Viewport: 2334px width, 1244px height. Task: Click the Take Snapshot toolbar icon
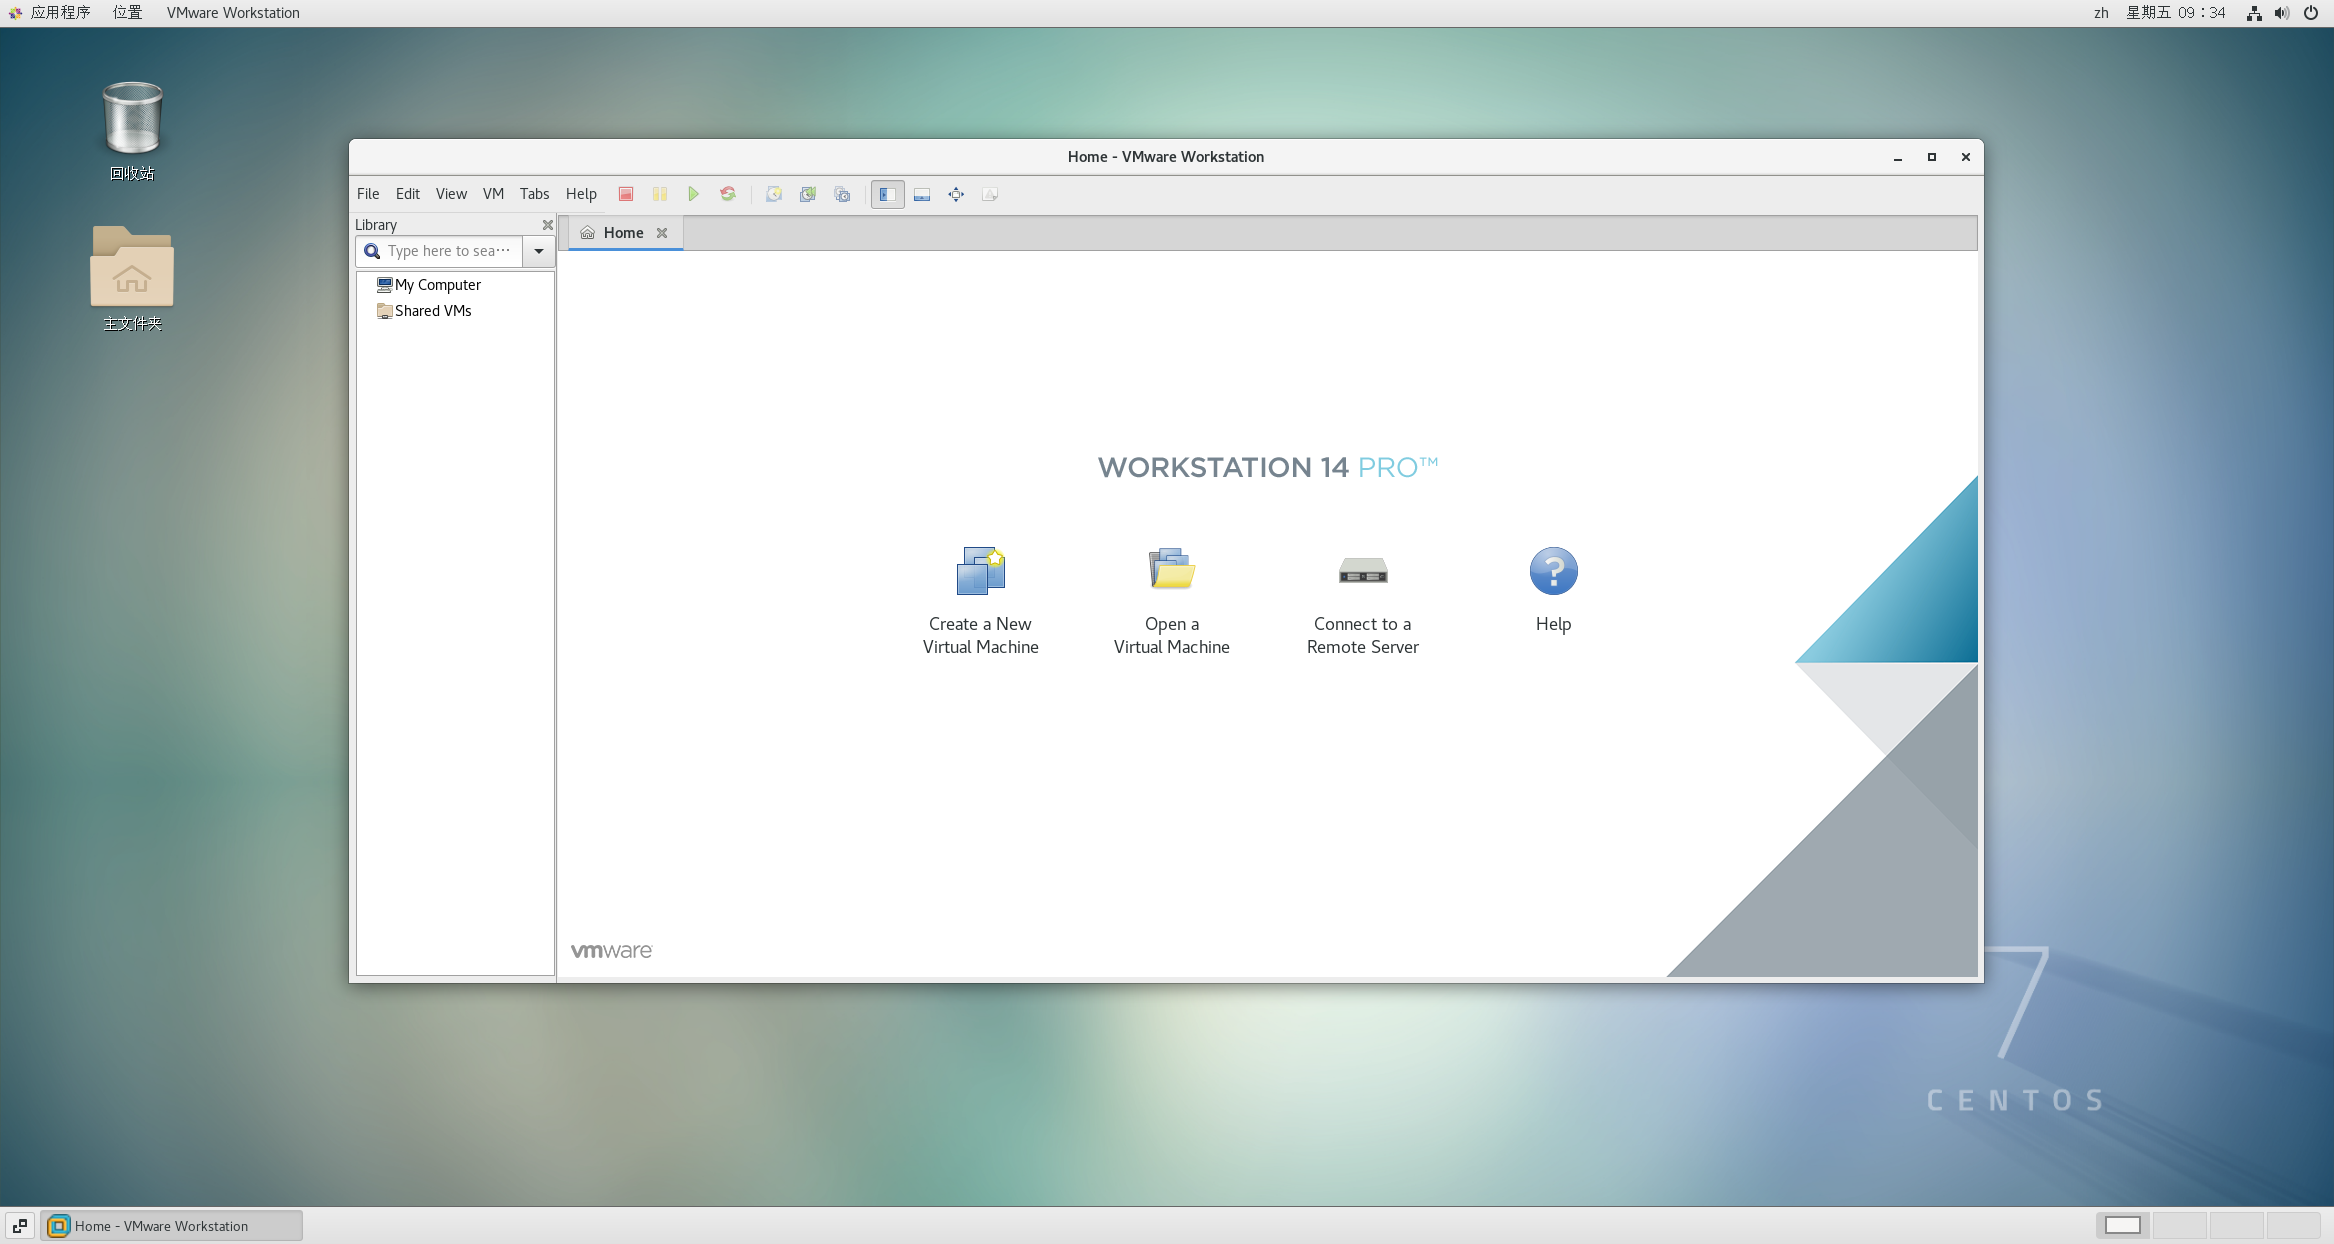click(x=774, y=194)
